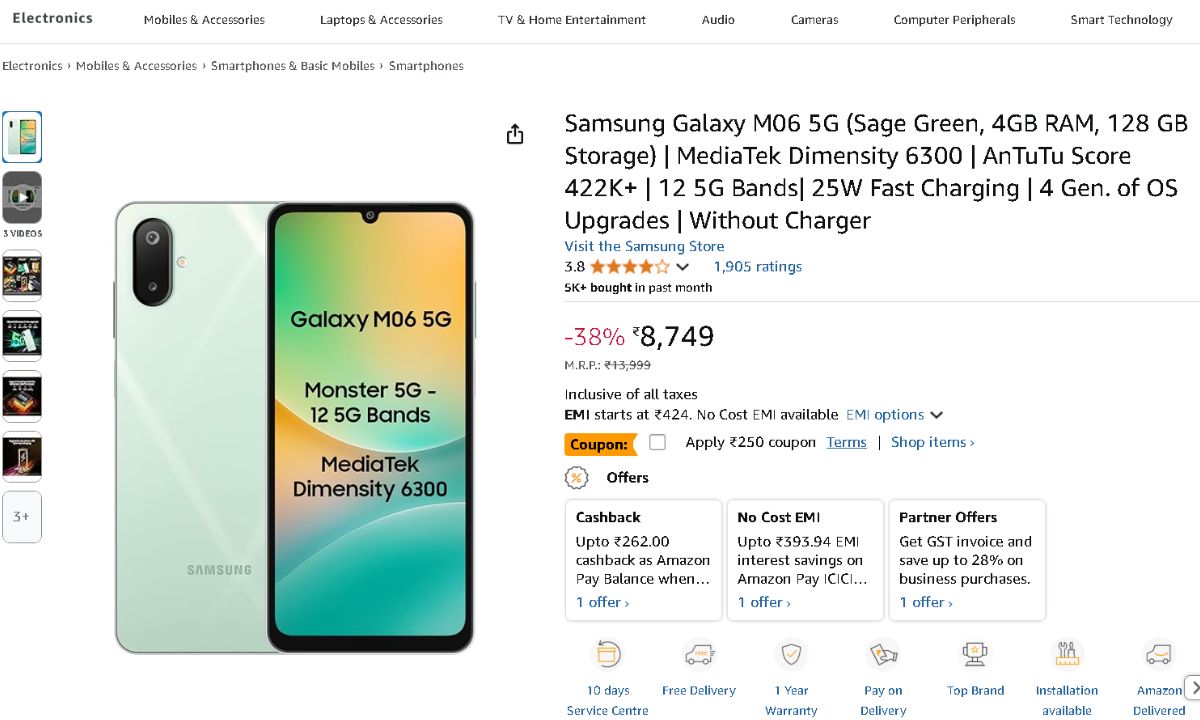The width and height of the screenshot is (1200, 720).
Task: Expand the EMI options dropdown
Action: [x=894, y=414]
